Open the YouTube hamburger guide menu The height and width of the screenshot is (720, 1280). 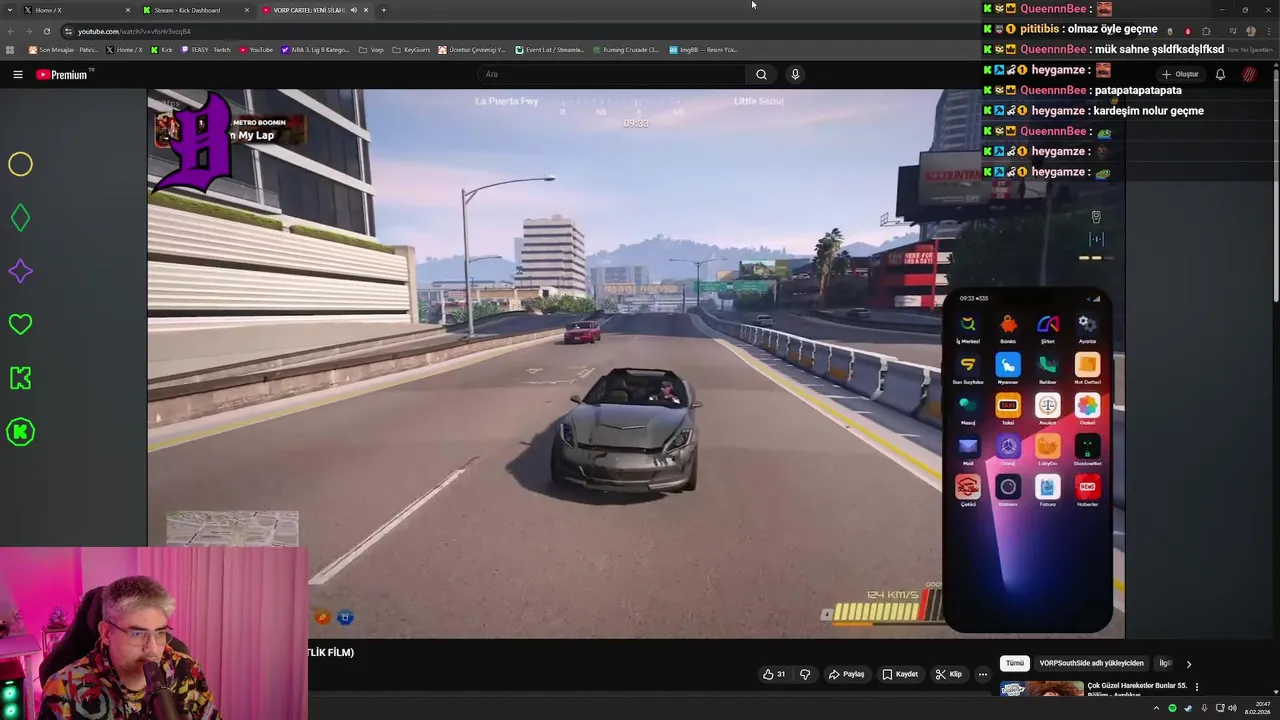(17, 74)
